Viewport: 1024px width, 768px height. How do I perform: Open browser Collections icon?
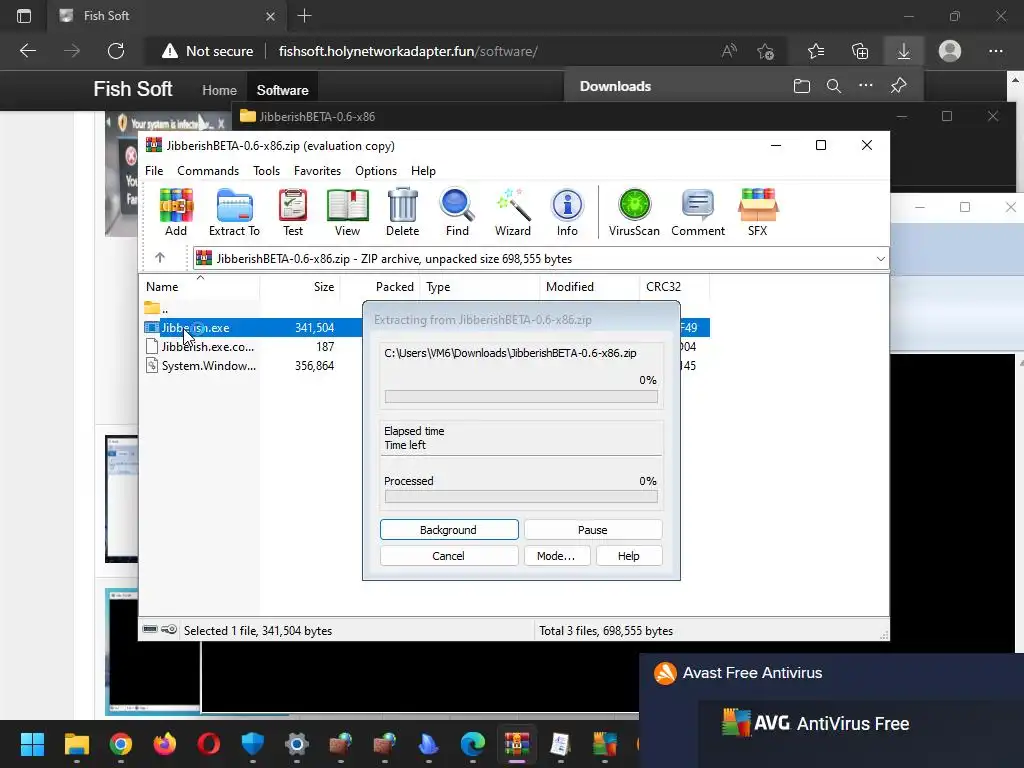click(x=860, y=51)
